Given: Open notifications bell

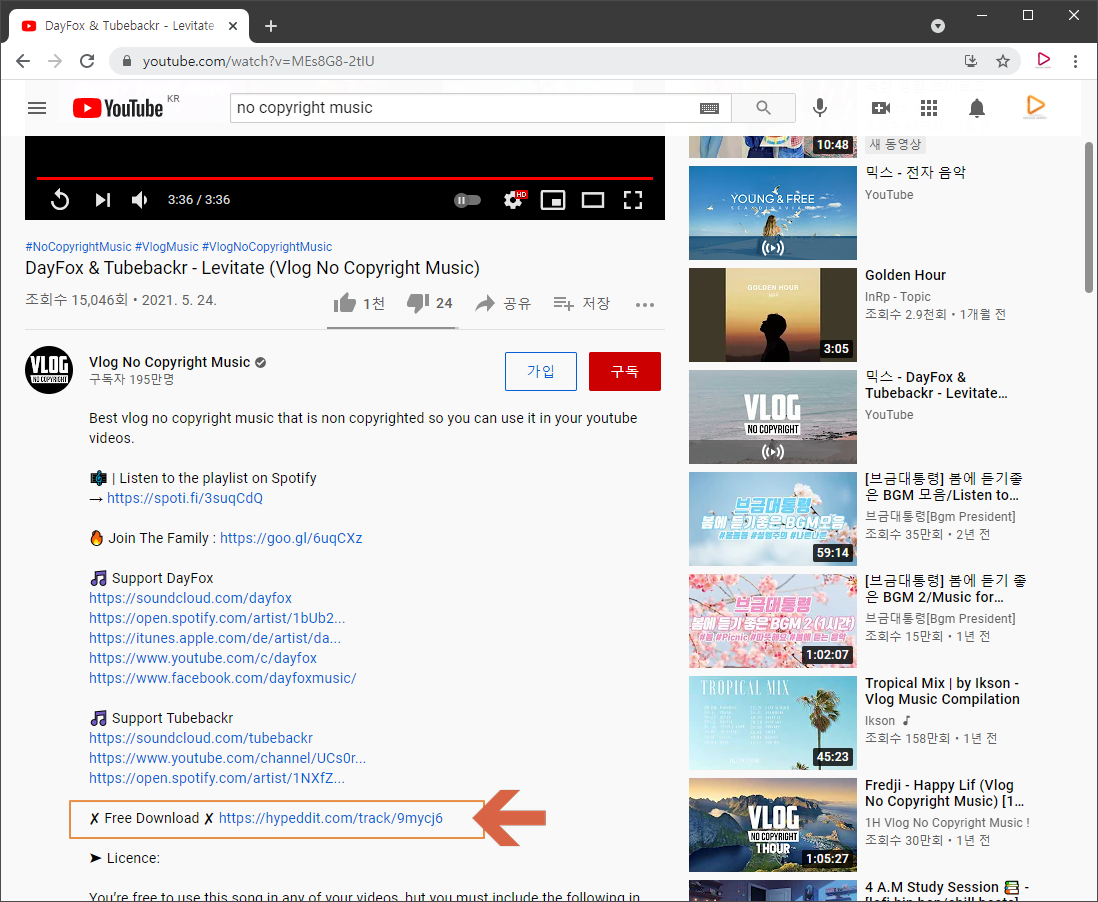Looking at the screenshot, I should tap(977, 108).
